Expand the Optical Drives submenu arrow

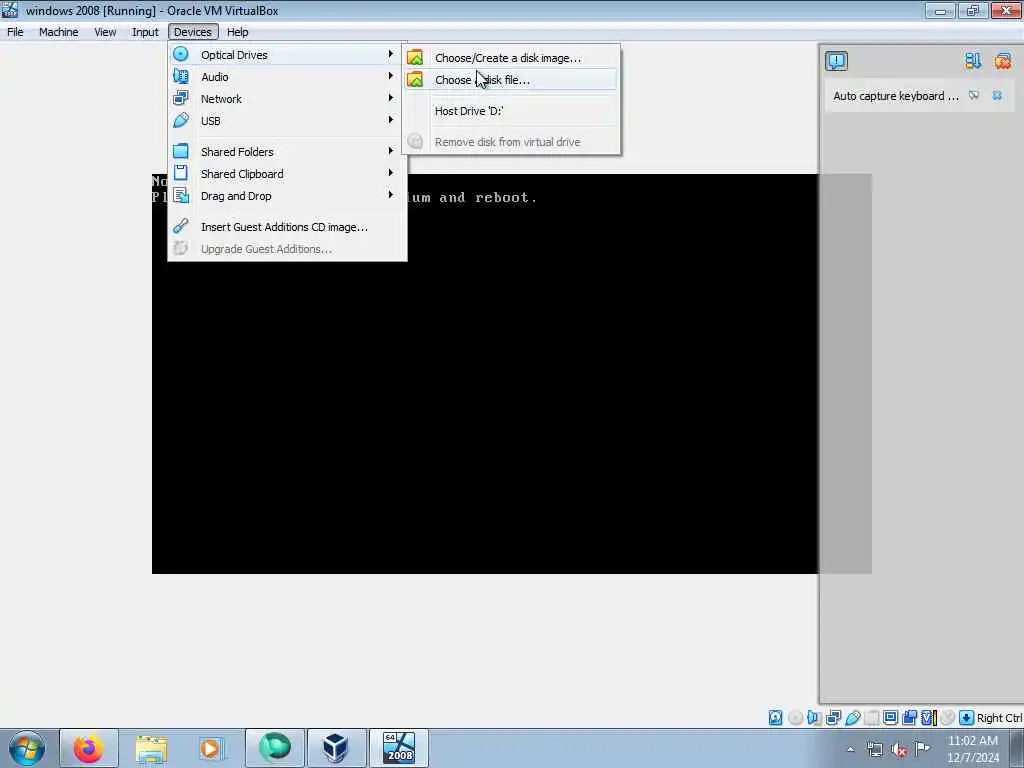coord(391,54)
